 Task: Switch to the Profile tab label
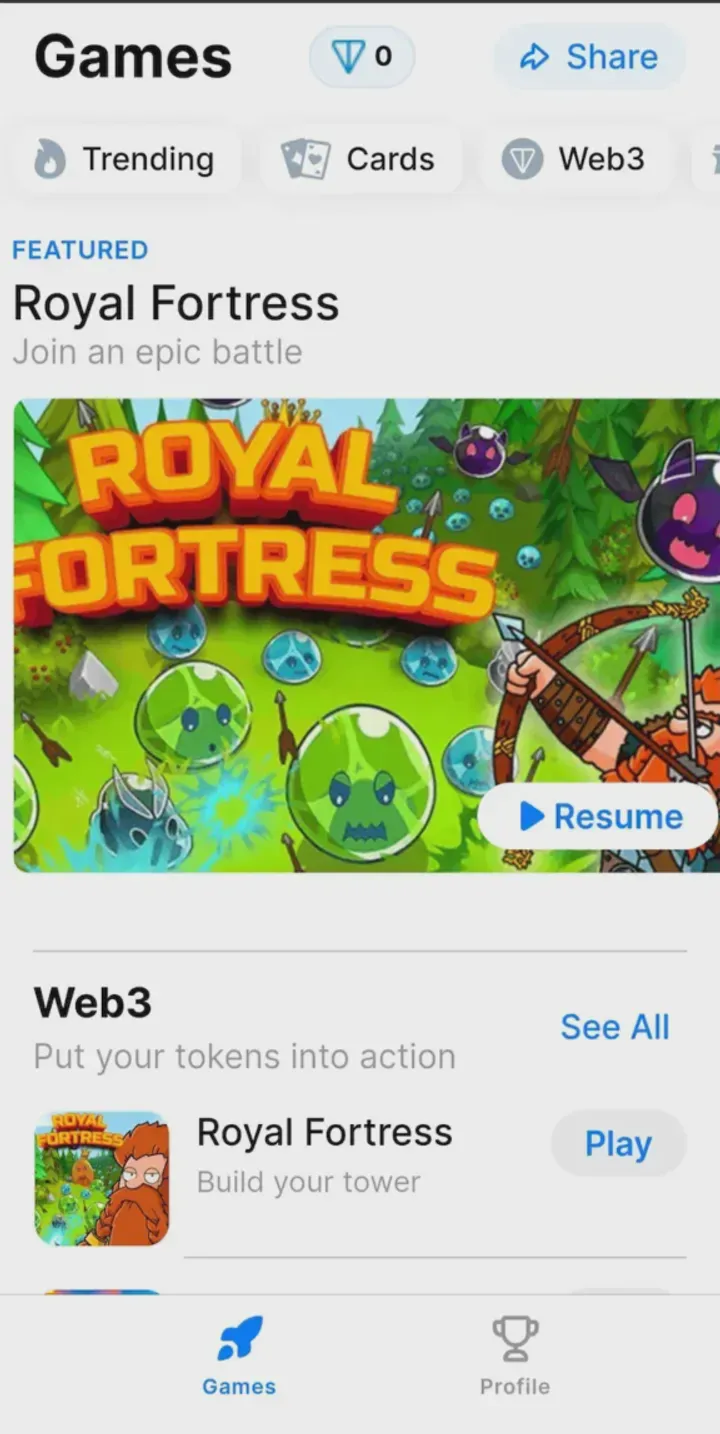click(x=515, y=1386)
